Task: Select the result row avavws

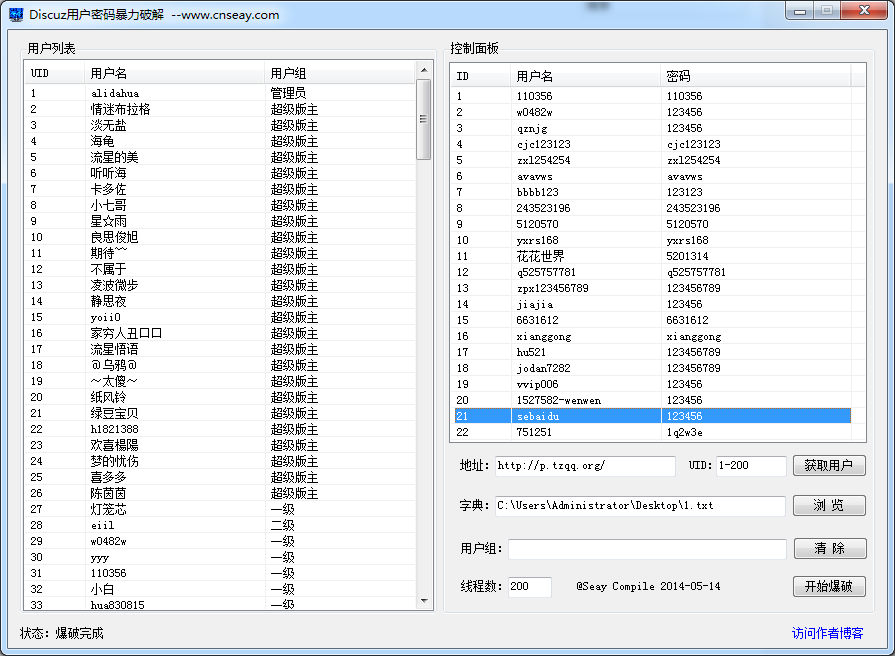Action: pos(652,176)
